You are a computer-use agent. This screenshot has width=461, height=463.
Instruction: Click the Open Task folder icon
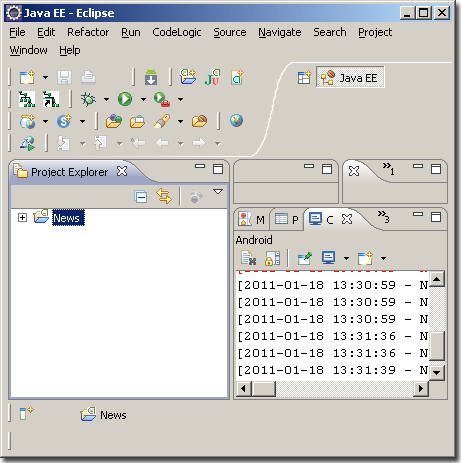(137, 121)
